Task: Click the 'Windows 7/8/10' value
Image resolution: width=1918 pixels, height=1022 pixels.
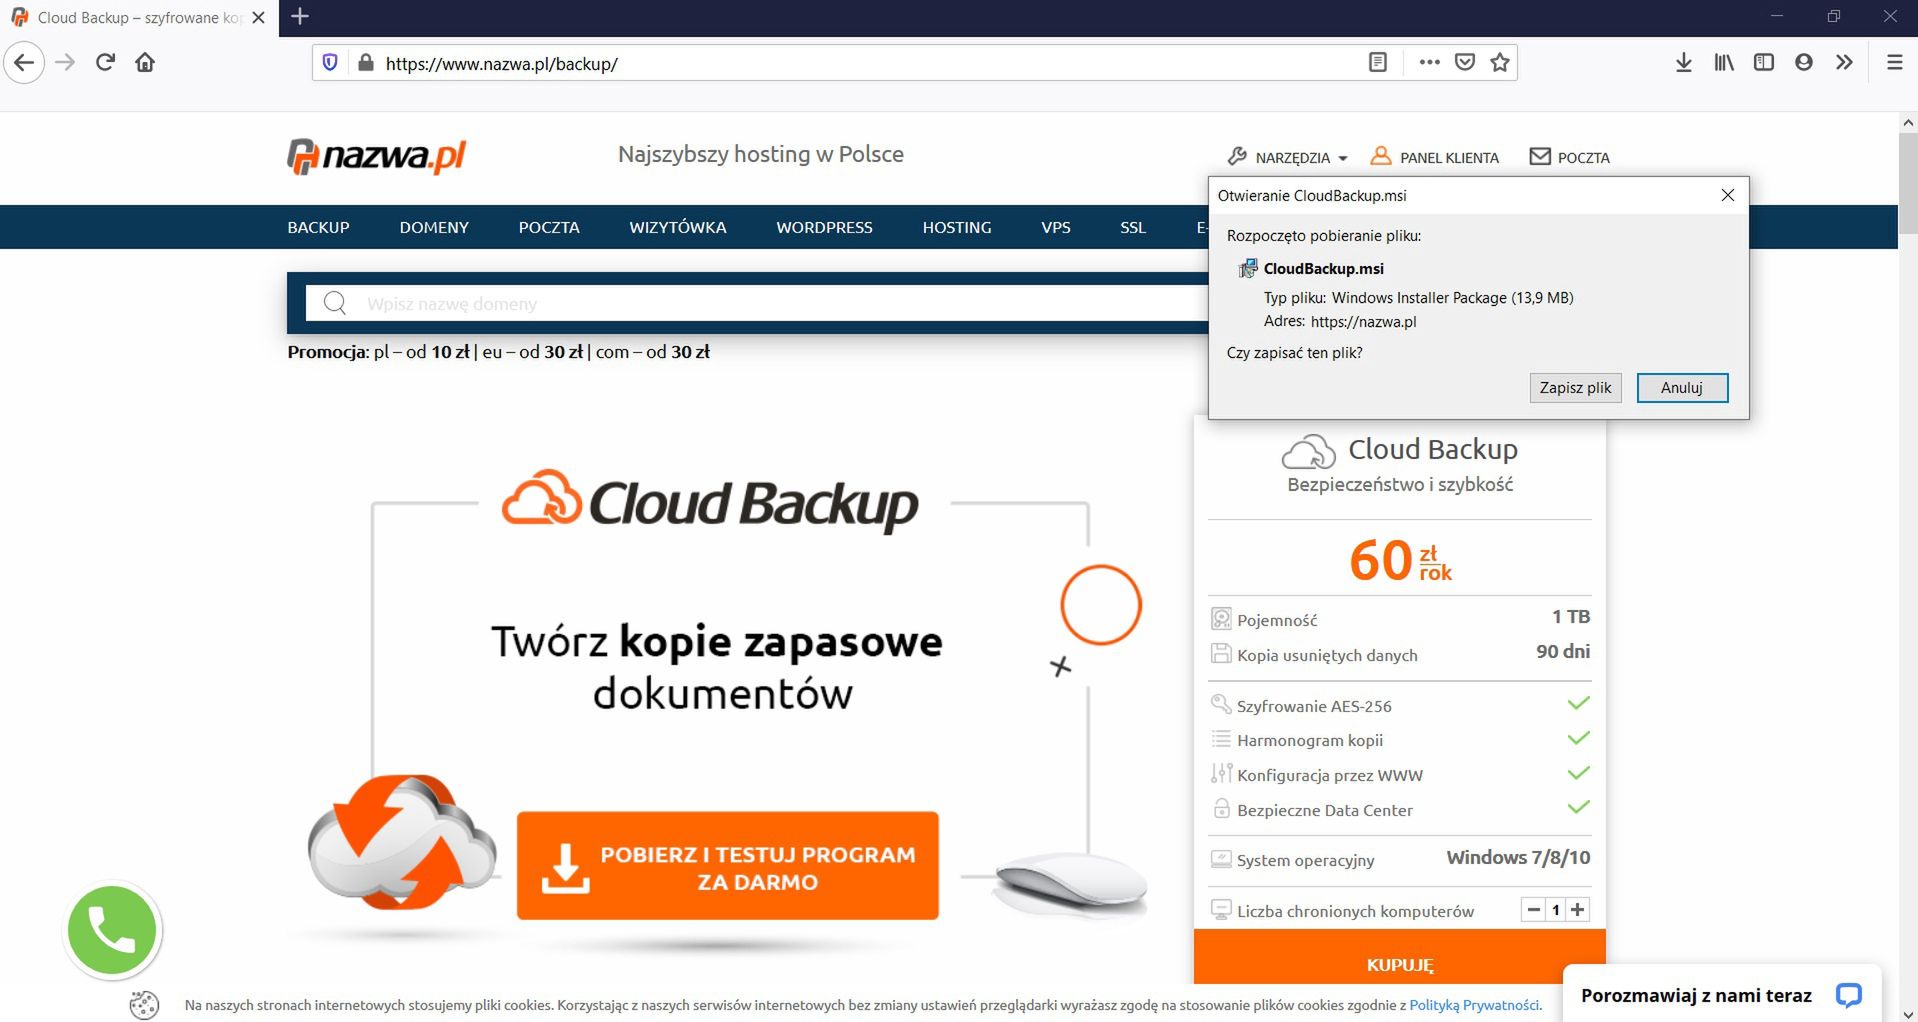Action: (1518, 858)
